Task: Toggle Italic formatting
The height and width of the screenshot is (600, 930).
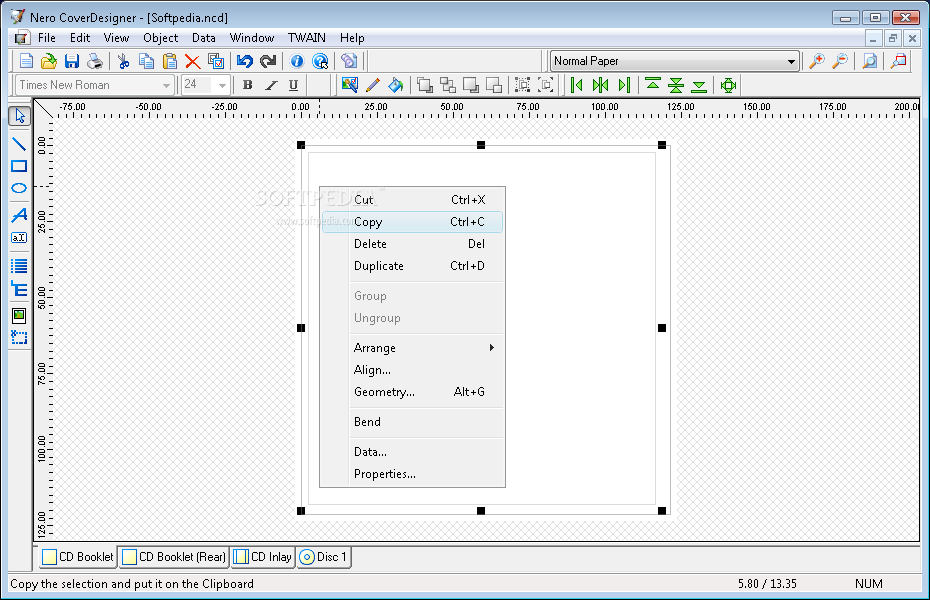Action: [271, 85]
